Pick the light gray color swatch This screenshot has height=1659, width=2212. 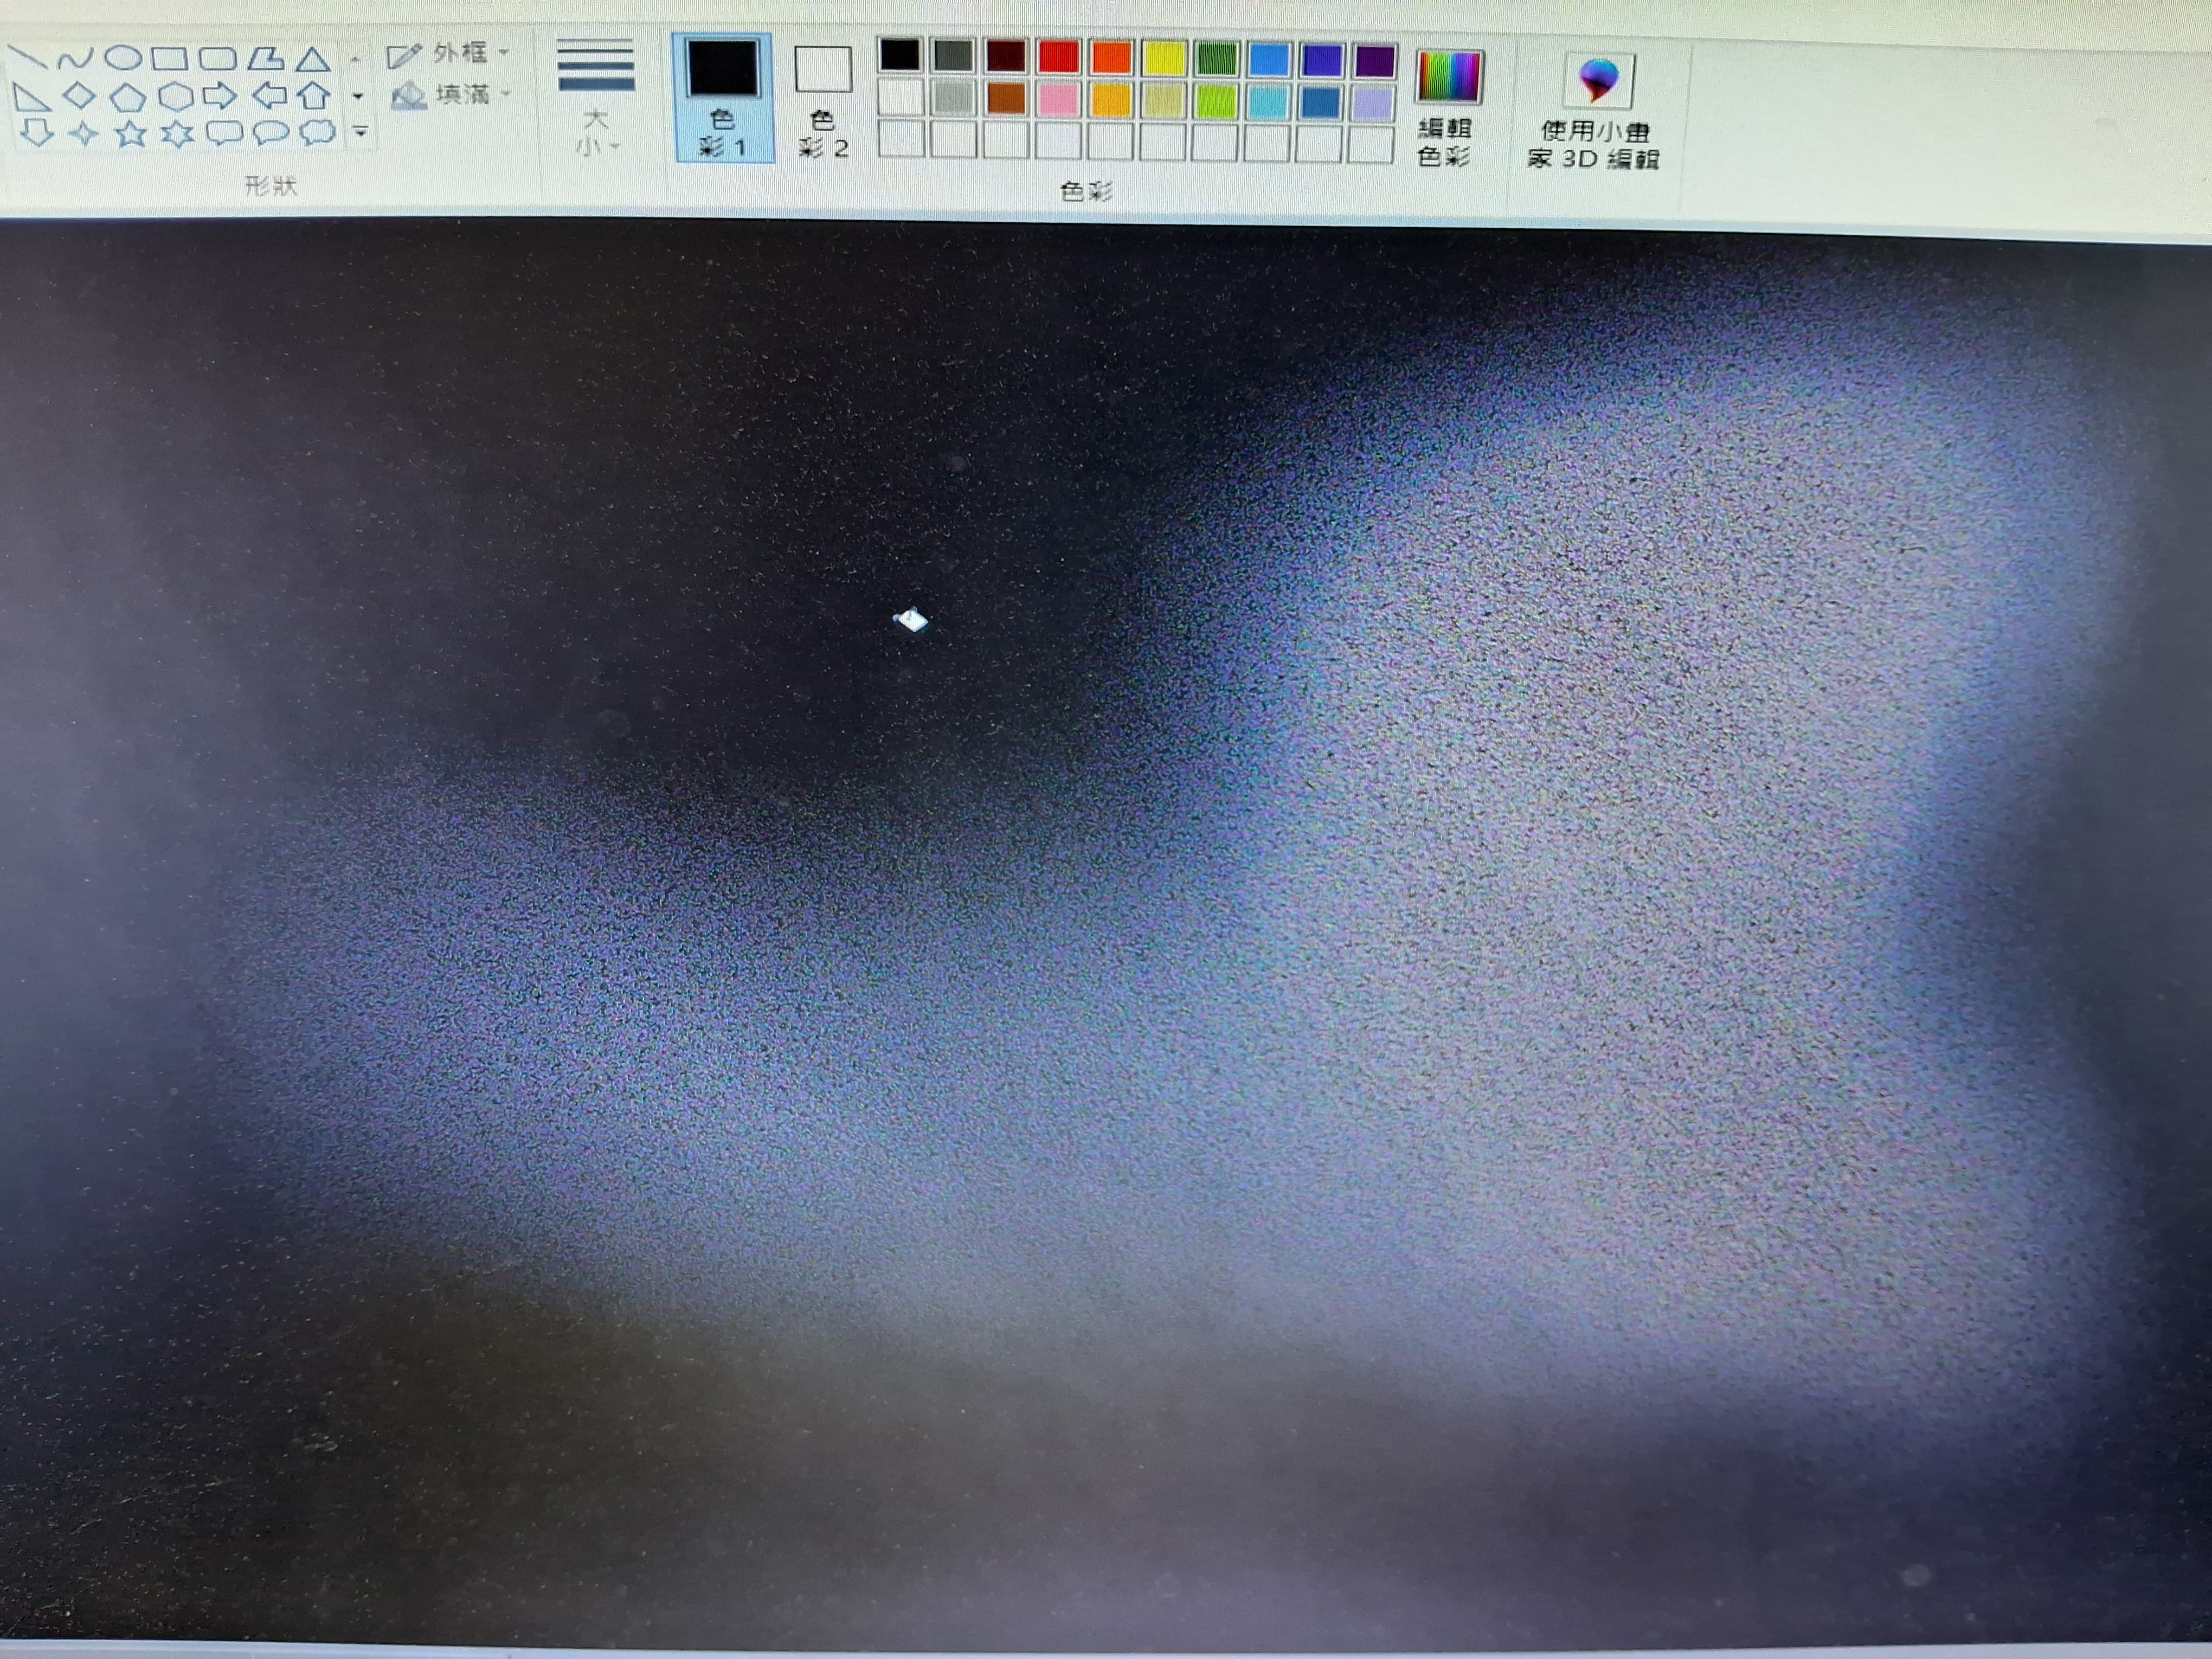[953, 98]
